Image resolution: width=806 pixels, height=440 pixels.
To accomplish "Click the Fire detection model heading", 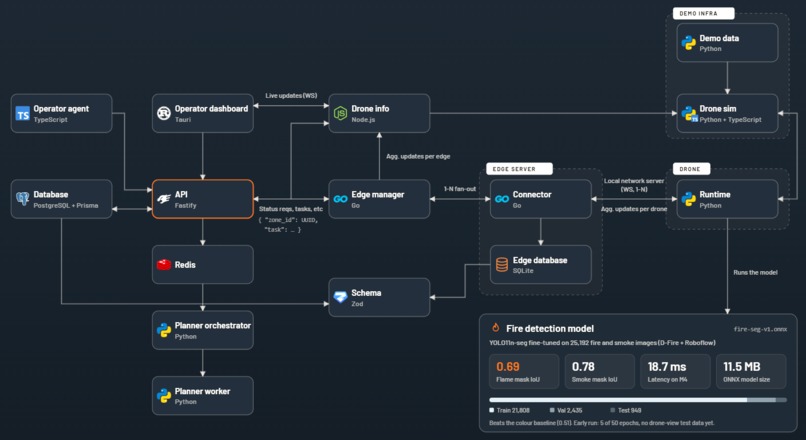I will 549,328.
